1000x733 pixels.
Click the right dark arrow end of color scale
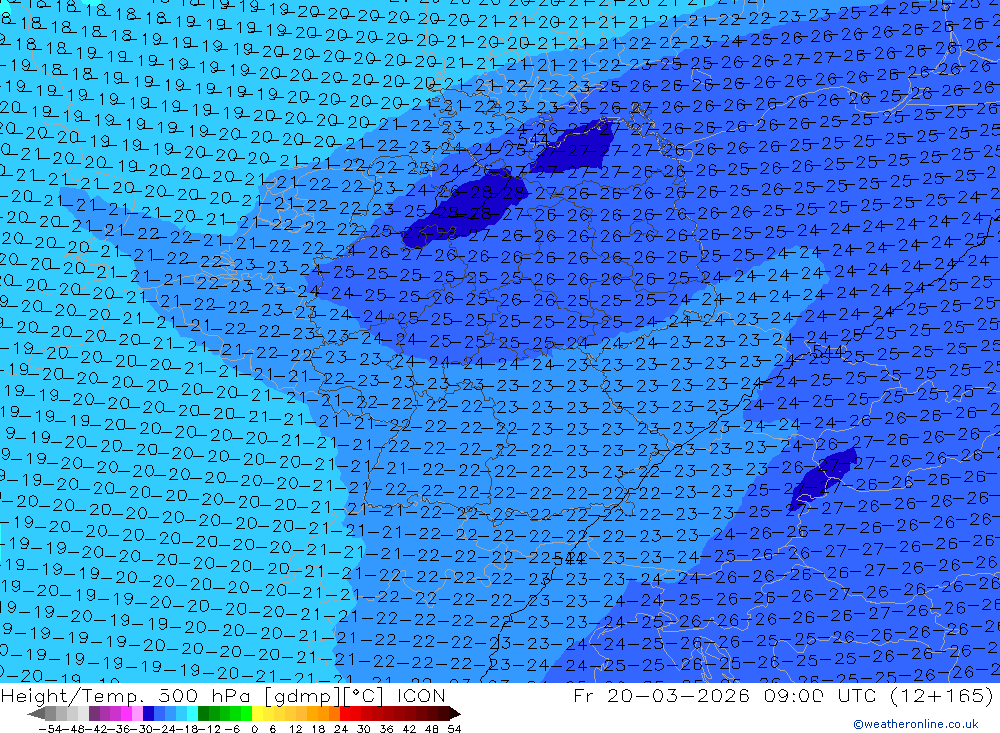point(455,713)
